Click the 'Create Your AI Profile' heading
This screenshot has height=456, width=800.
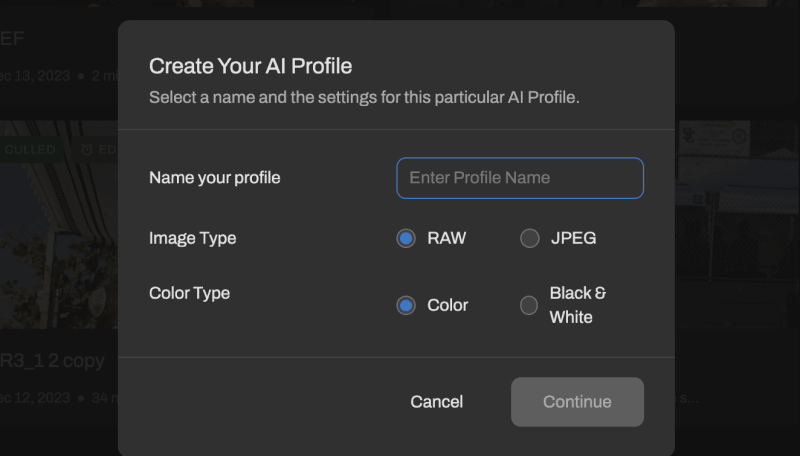click(x=250, y=67)
